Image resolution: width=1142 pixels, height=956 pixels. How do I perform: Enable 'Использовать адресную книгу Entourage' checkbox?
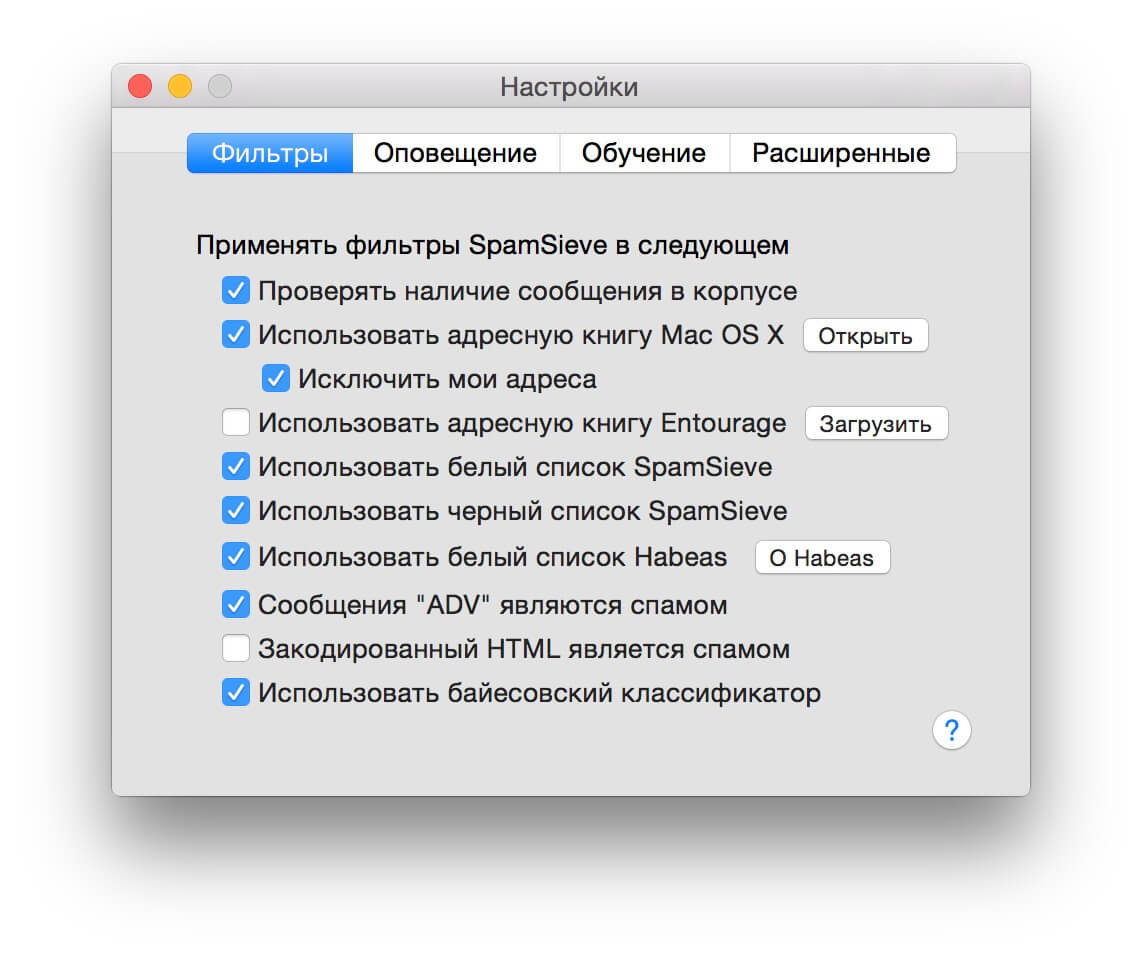(235, 422)
